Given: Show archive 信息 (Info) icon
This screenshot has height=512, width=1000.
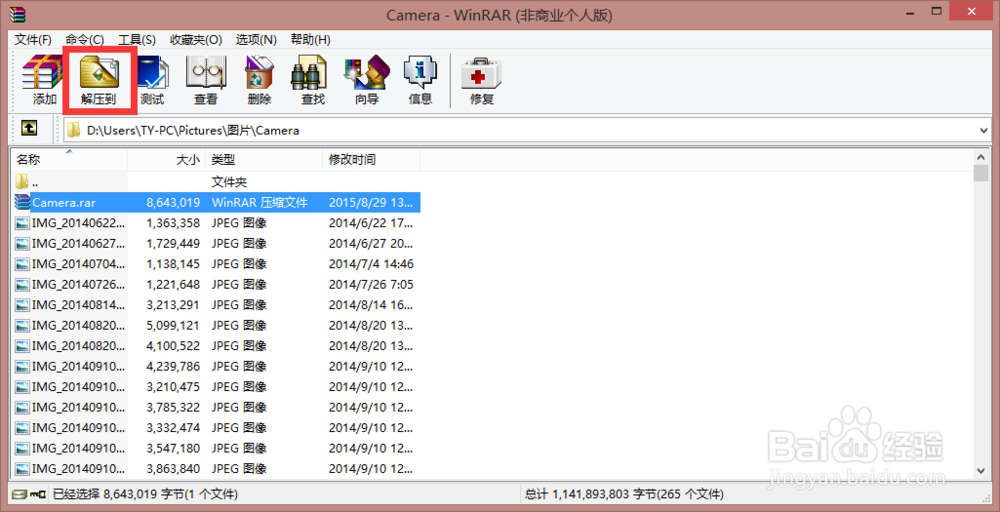Looking at the screenshot, I should 420,80.
